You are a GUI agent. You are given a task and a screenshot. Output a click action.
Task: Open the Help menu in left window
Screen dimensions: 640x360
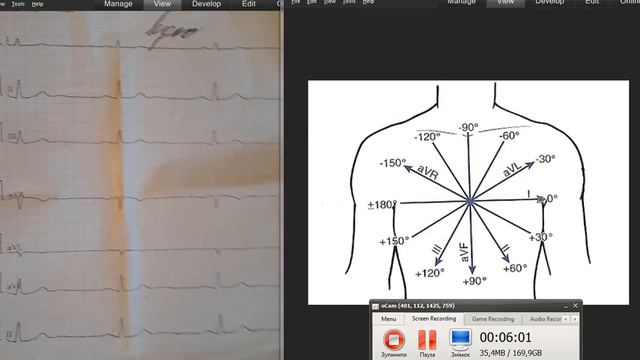tap(37, 4)
